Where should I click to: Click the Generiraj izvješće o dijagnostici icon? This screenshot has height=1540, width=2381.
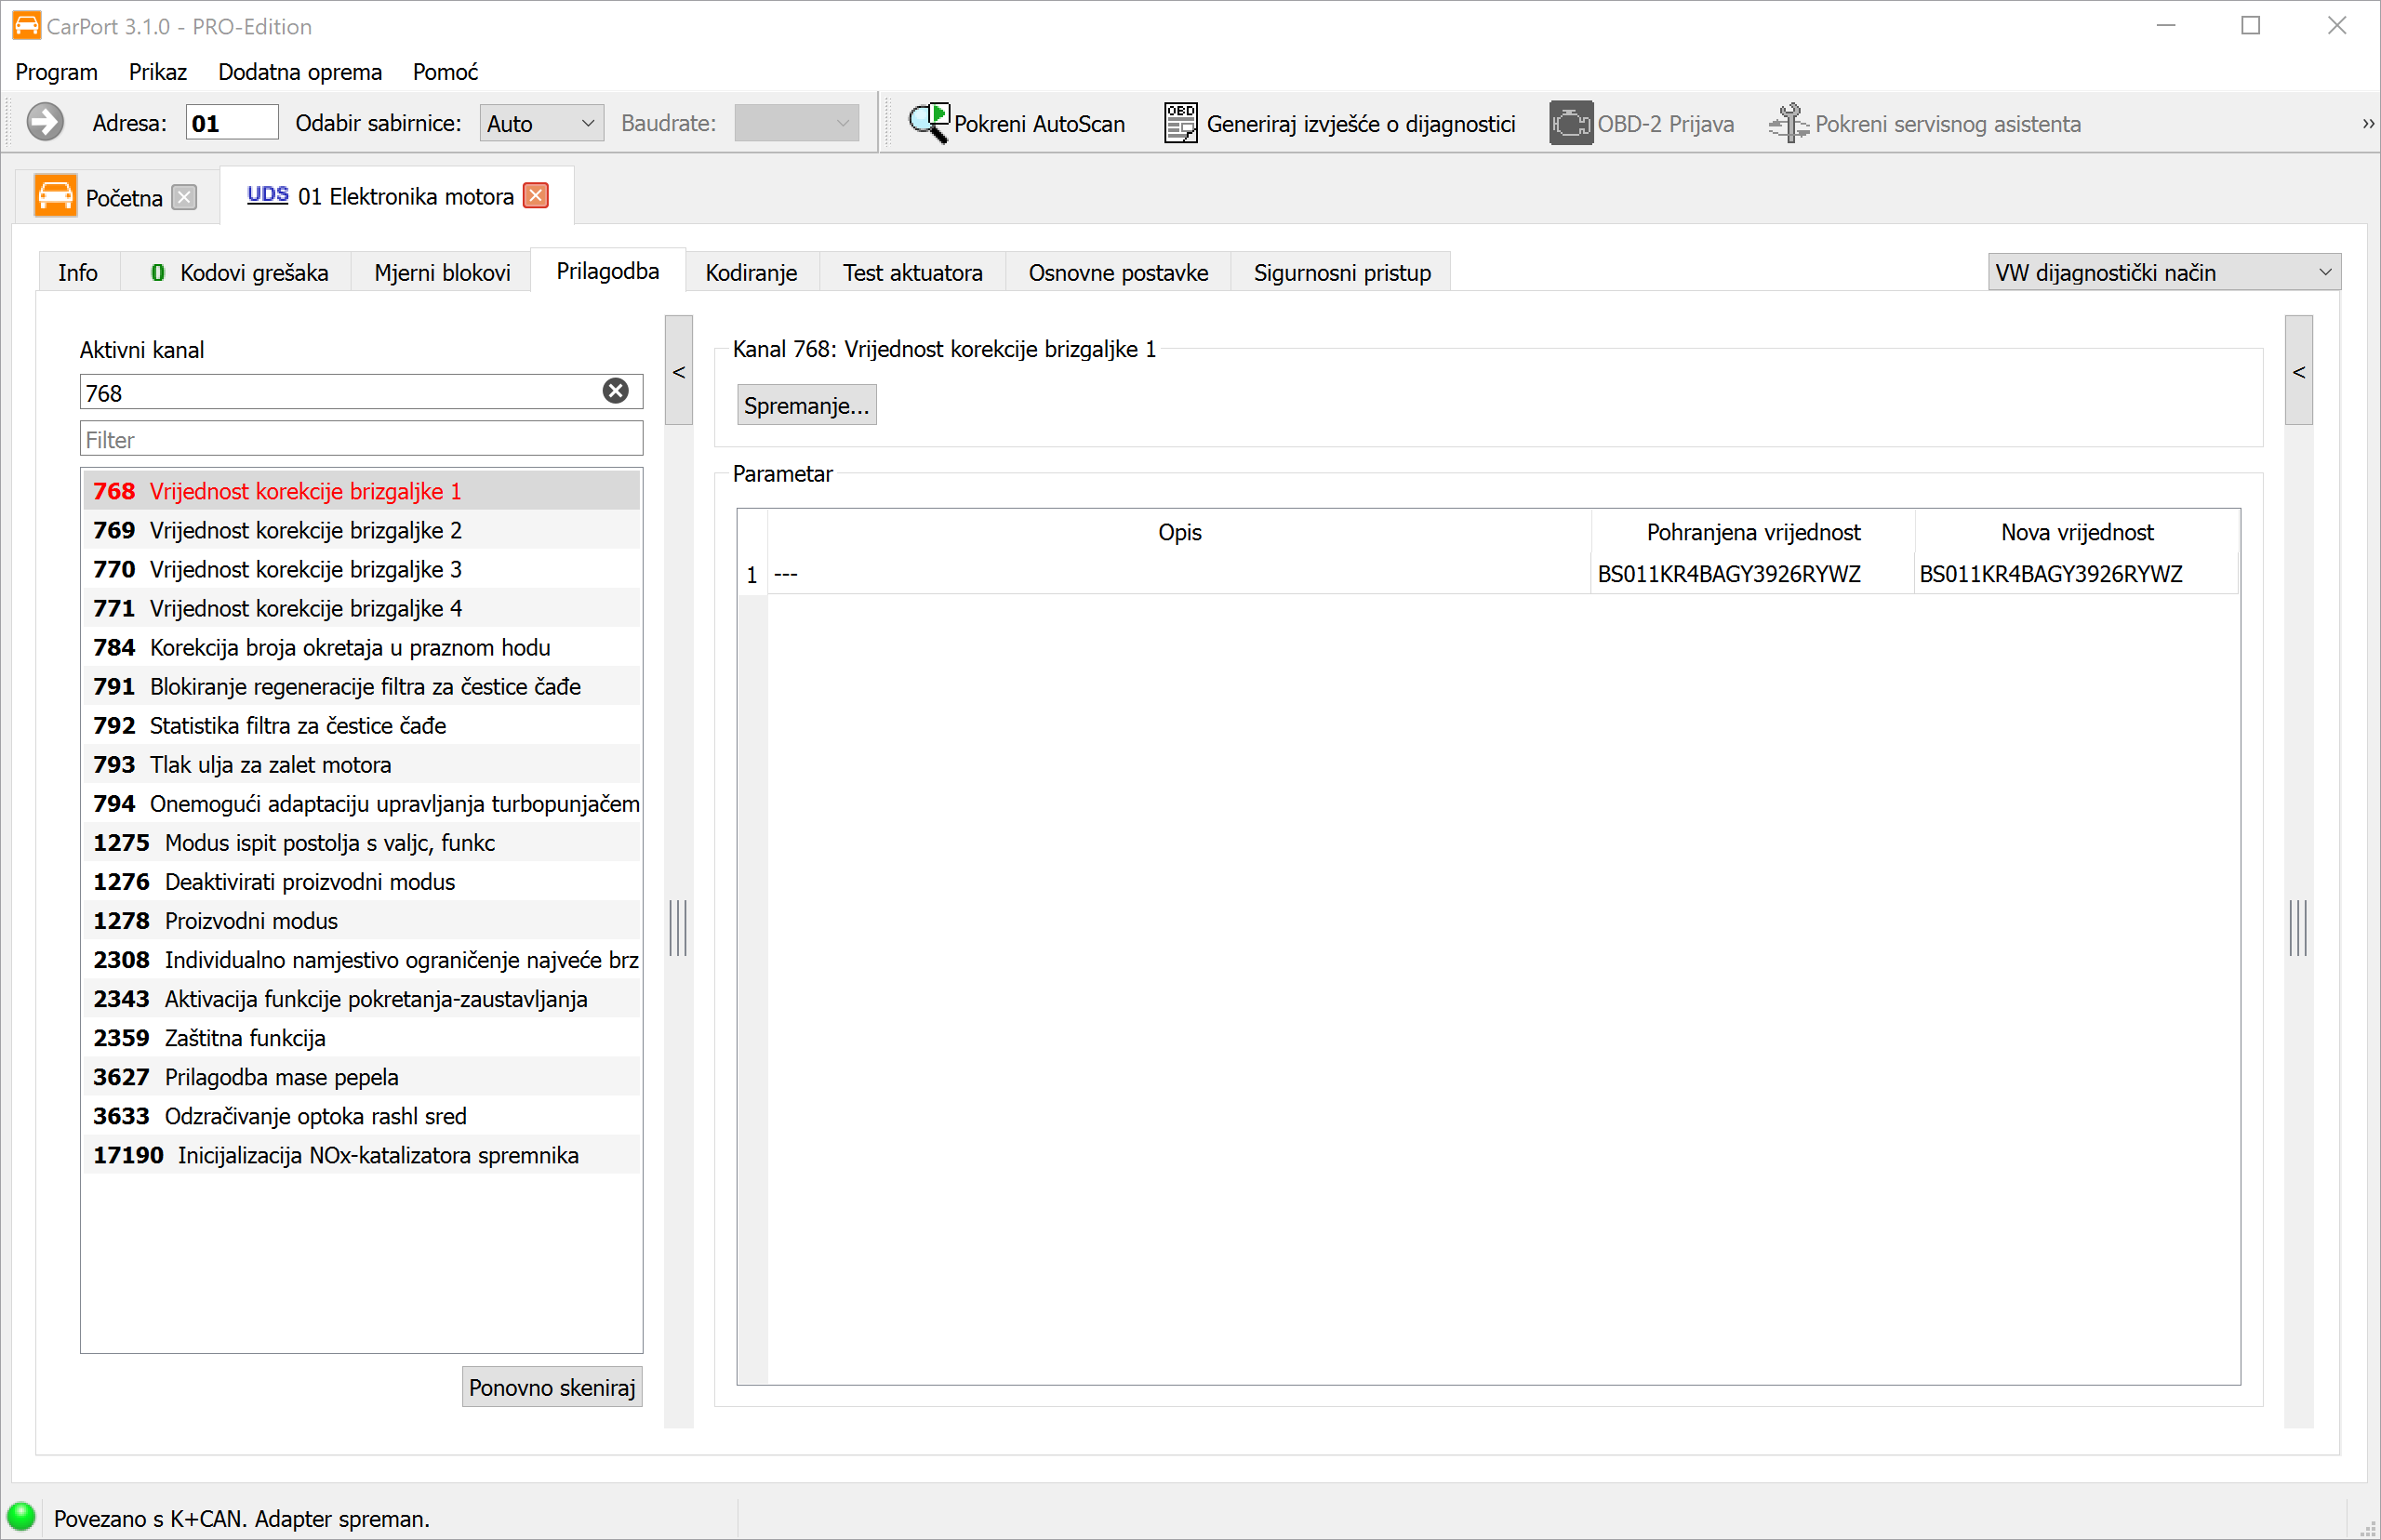pos(1180,123)
